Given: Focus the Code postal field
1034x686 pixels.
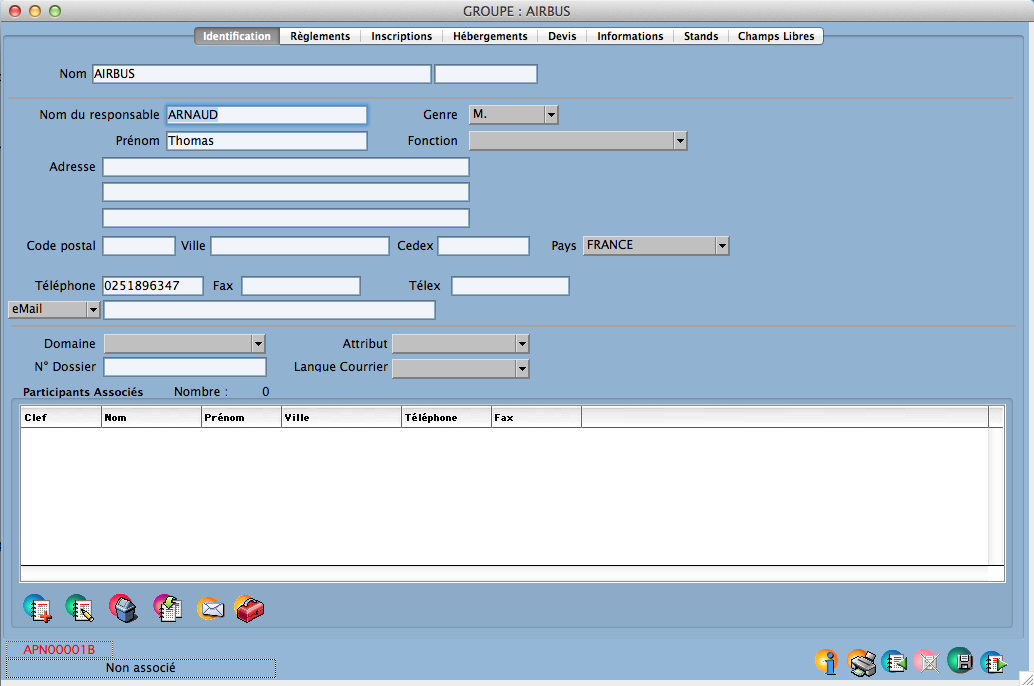Looking at the screenshot, I should click(138, 246).
